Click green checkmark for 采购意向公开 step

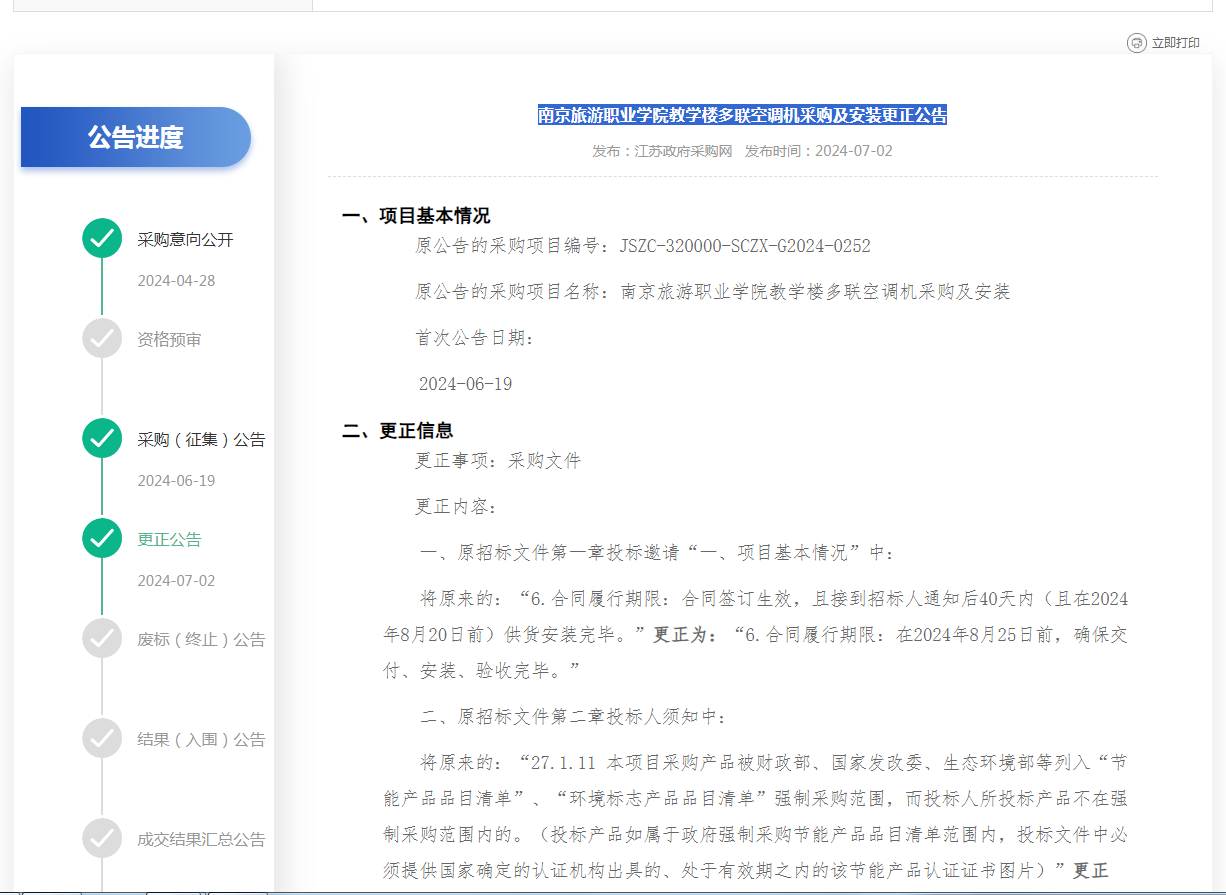(x=102, y=238)
